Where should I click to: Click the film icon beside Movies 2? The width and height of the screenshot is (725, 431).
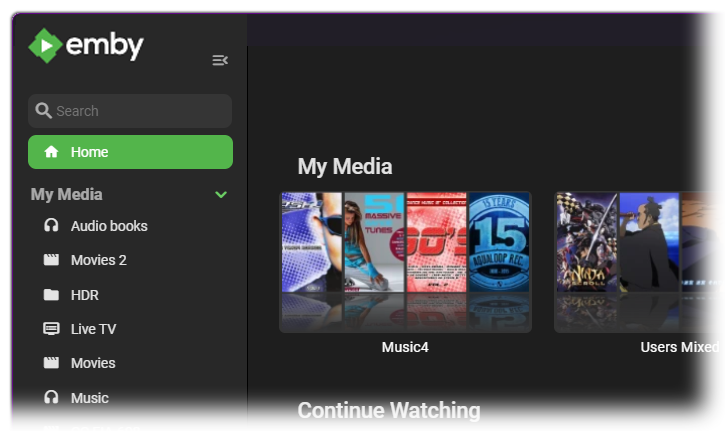coord(51,260)
